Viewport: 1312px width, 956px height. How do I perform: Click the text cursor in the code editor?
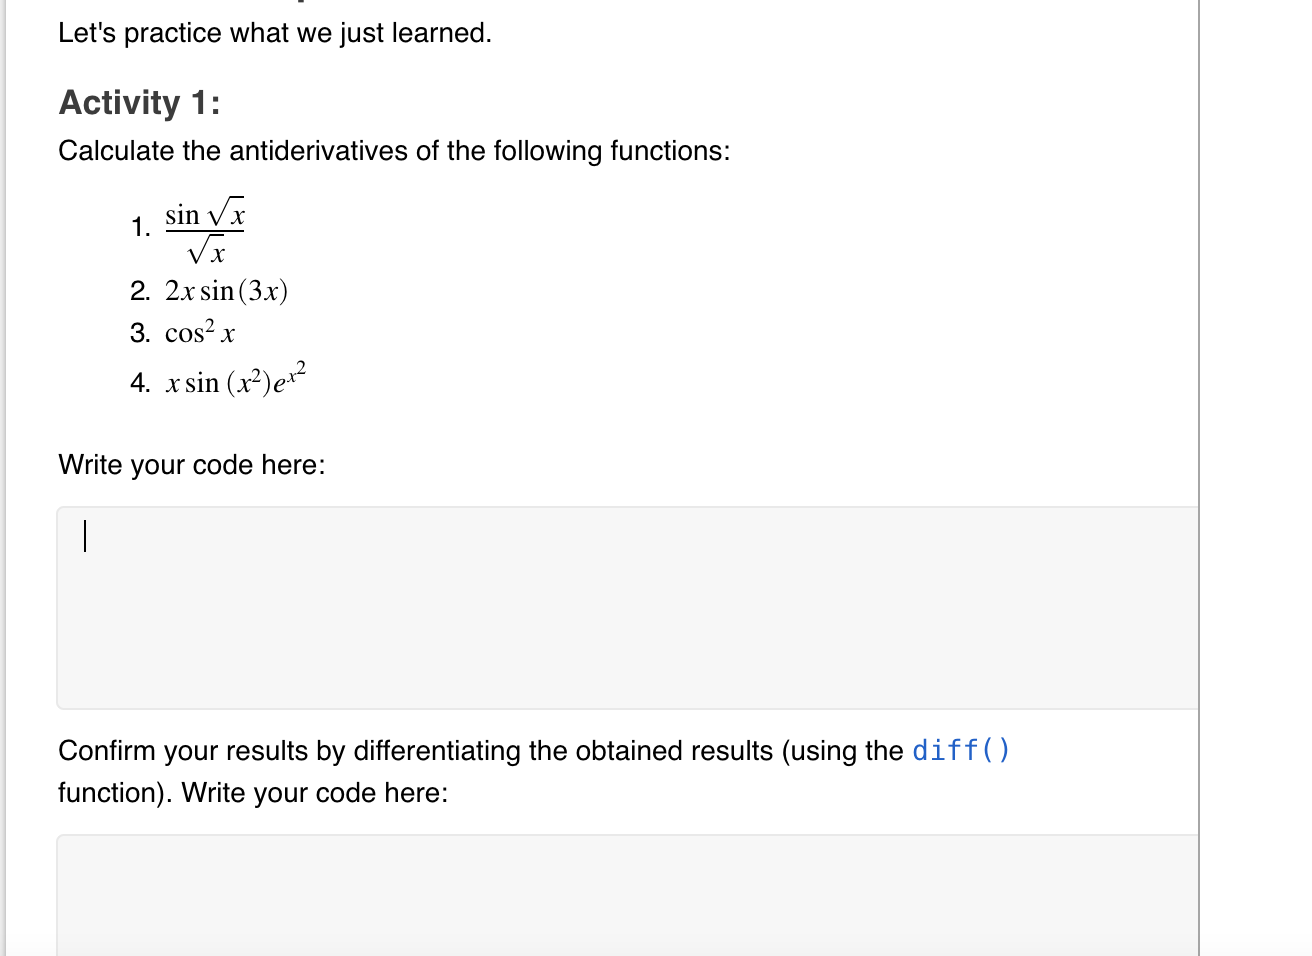tap(86, 537)
